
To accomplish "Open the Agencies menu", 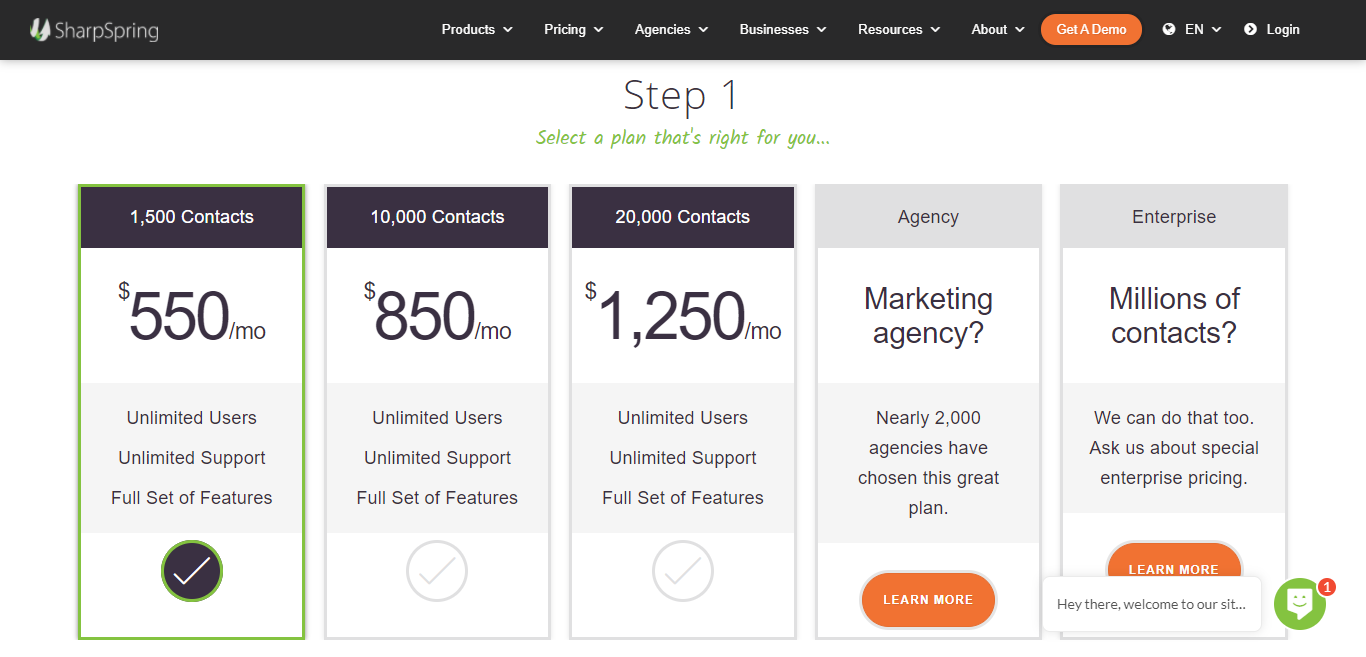I will (x=671, y=30).
